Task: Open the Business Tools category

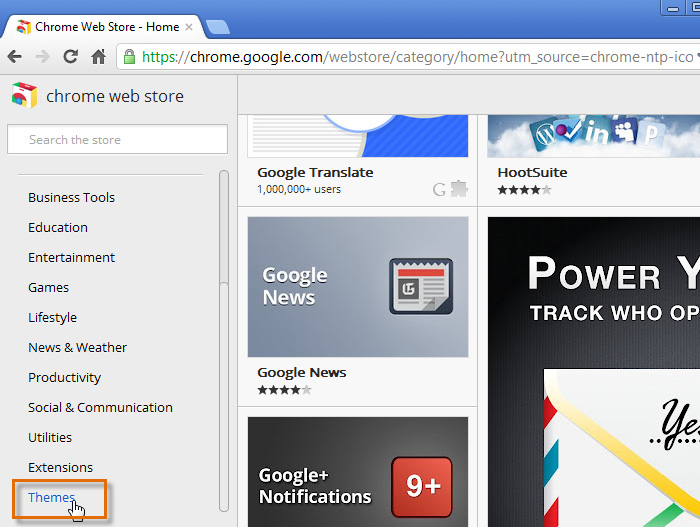Action: [x=71, y=197]
